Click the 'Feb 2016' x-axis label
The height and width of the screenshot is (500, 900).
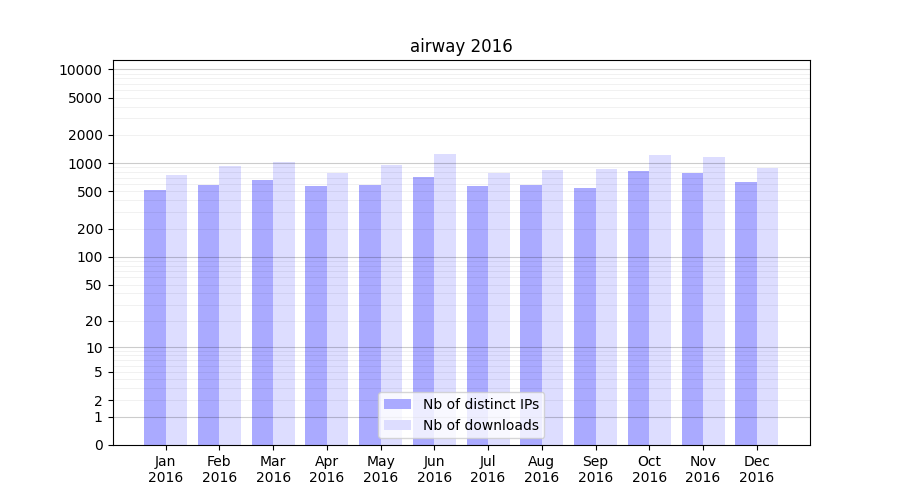point(219,469)
